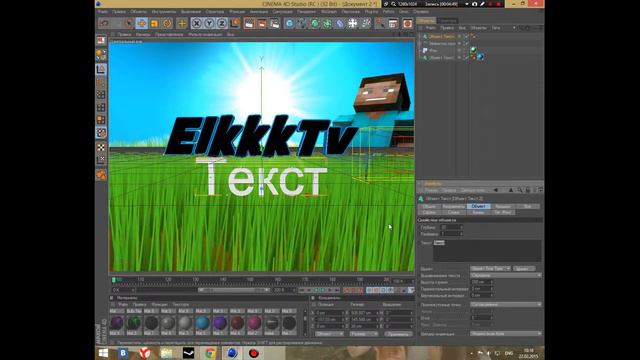Open the File menu in main menu bar
Screen dimensions: 640x360
click(103, 12)
